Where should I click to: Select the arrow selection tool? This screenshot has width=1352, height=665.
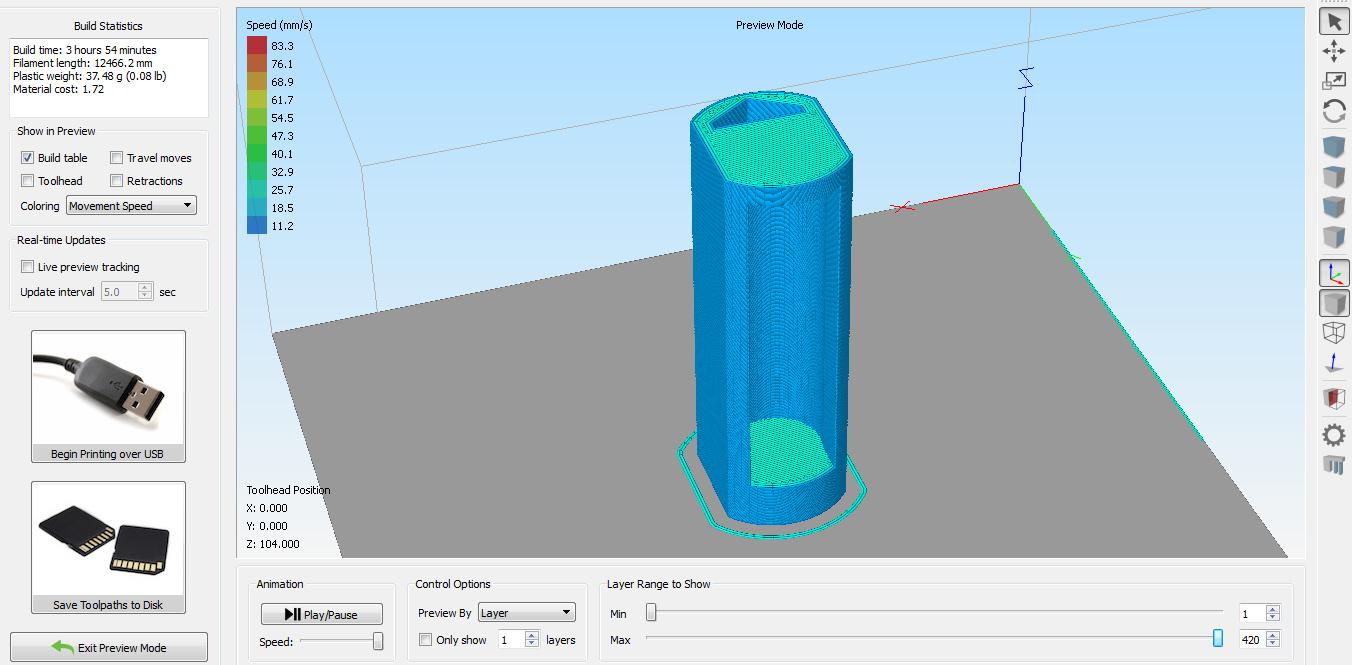[1334, 21]
